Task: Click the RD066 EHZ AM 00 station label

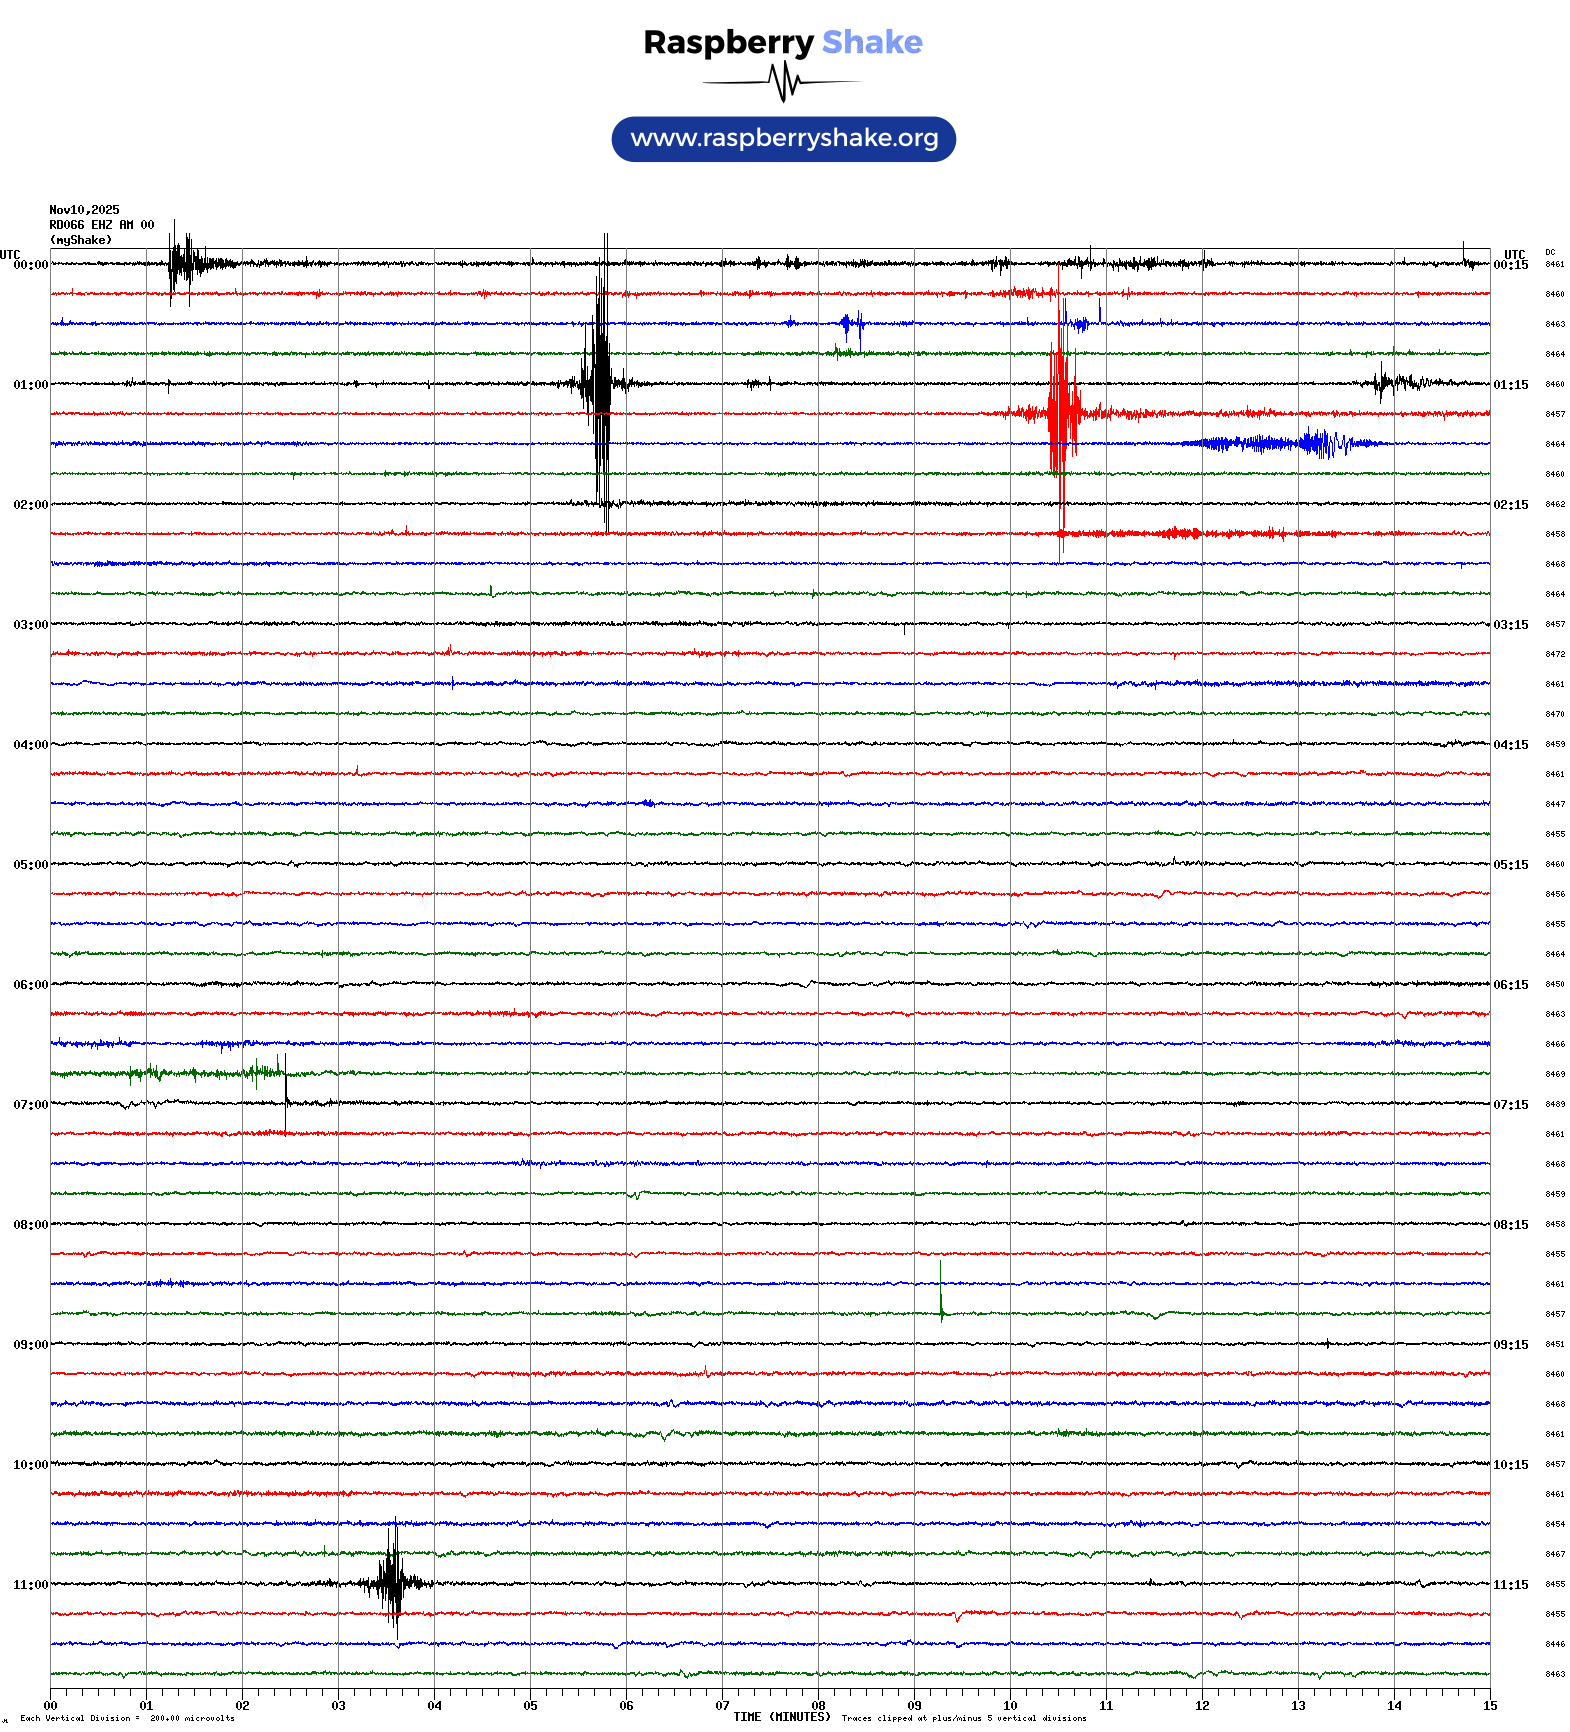Action: 101,225
